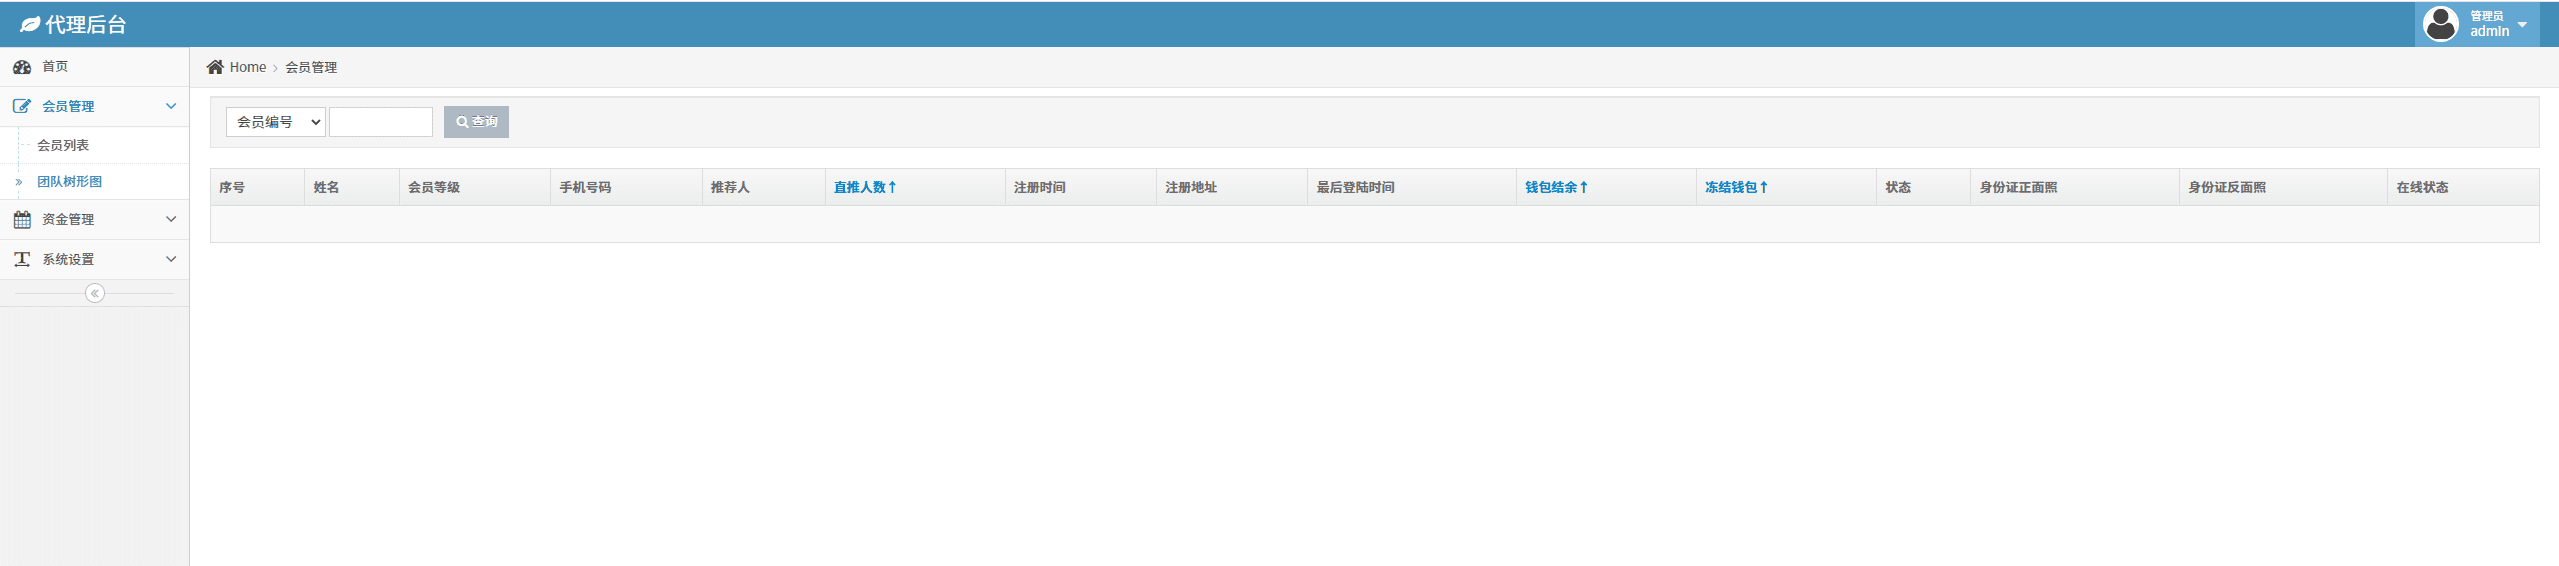Click the admin user avatar icon

tap(2440, 24)
